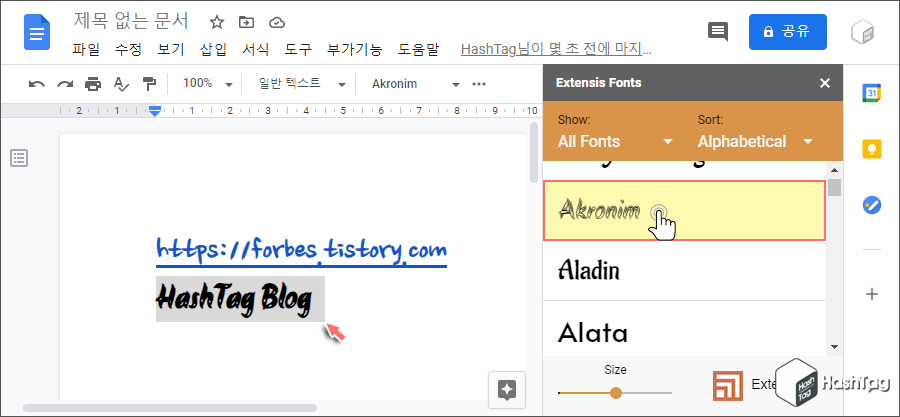900x417 pixels.
Task: Click the Explore button in corner
Action: (x=507, y=389)
